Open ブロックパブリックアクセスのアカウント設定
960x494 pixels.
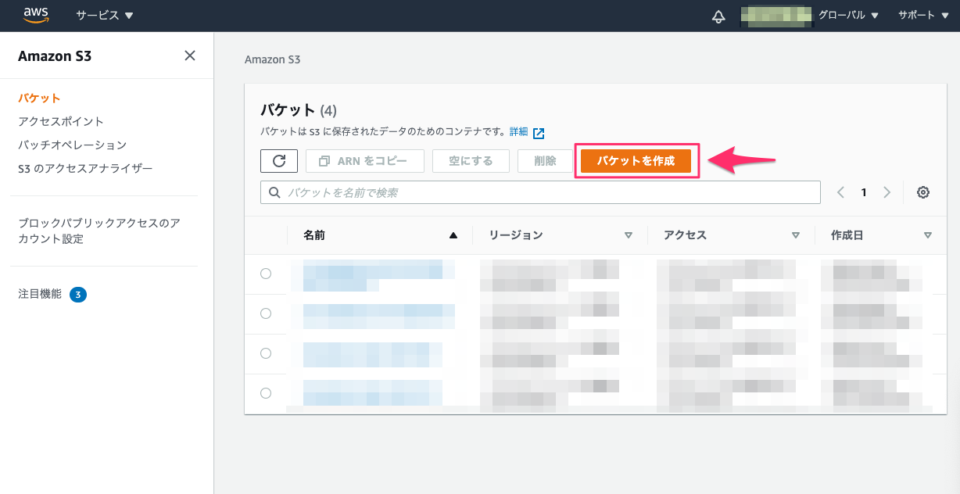pos(99,231)
